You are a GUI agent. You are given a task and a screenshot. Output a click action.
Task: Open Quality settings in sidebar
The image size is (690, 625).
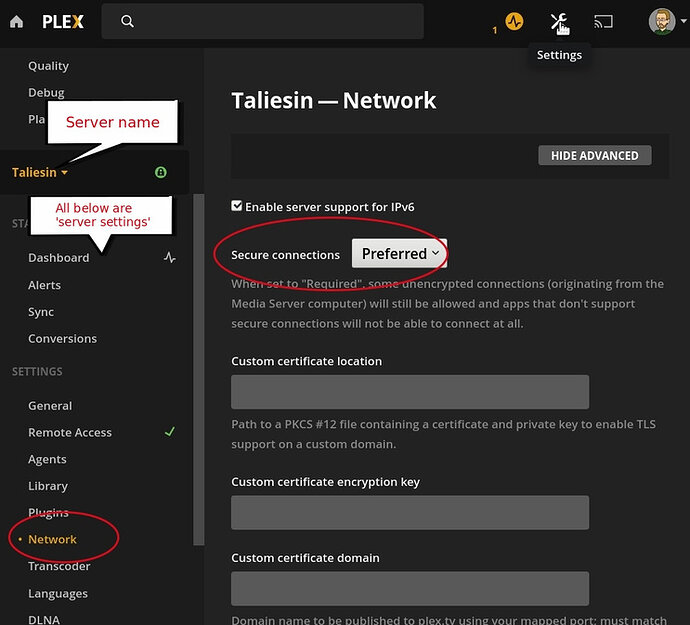48,66
